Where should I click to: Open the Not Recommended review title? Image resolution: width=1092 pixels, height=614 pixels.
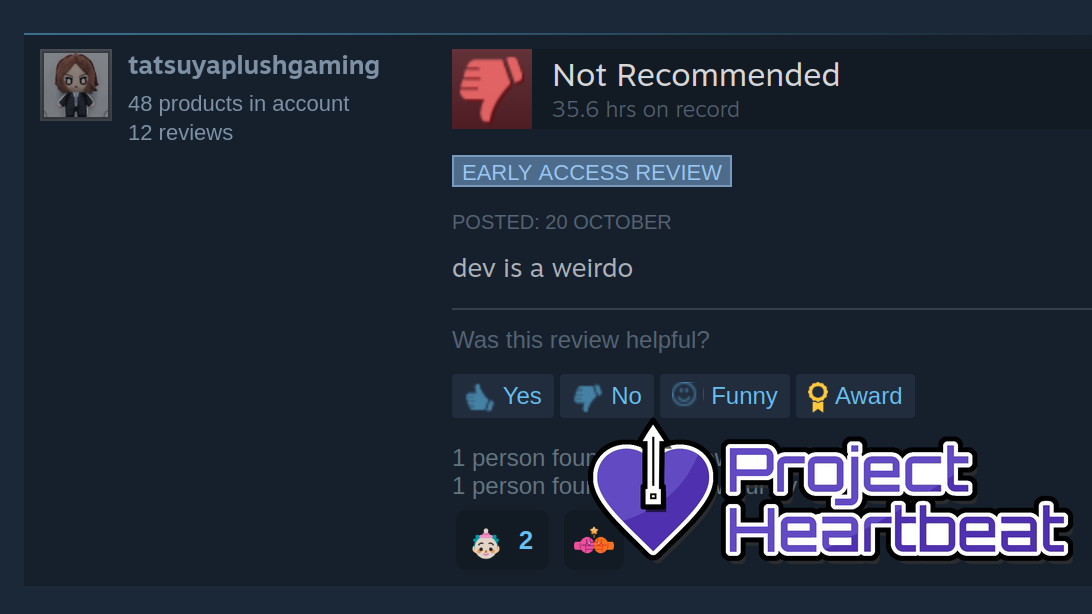[696, 75]
